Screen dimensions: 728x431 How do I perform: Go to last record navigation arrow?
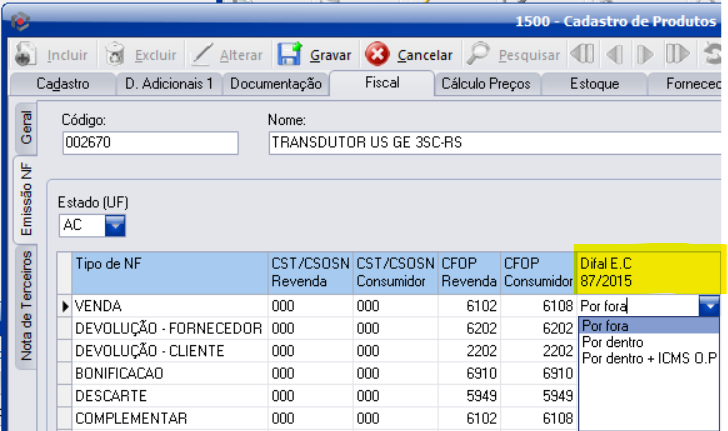click(x=678, y=55)
